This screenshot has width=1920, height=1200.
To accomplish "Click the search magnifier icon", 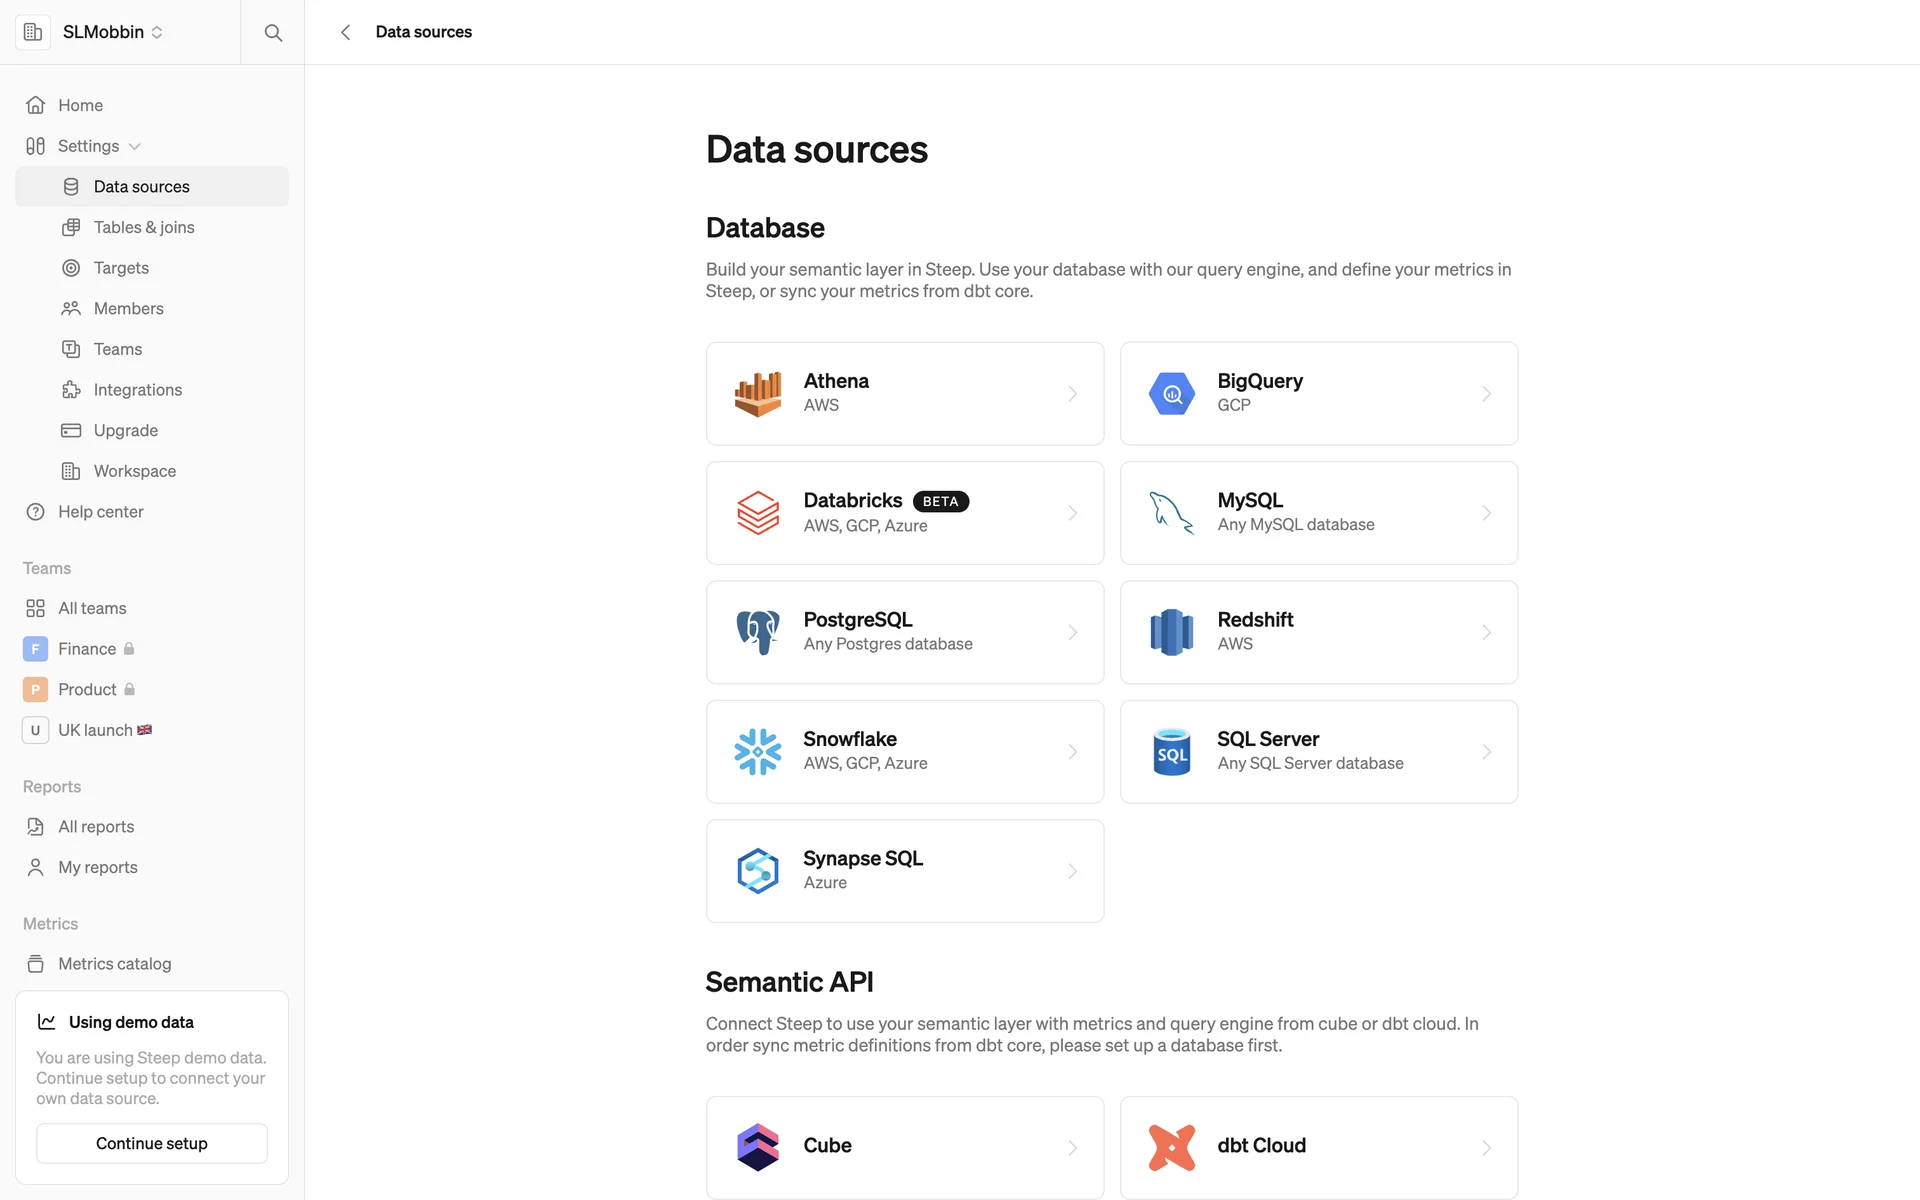I will tap(272, 32).
